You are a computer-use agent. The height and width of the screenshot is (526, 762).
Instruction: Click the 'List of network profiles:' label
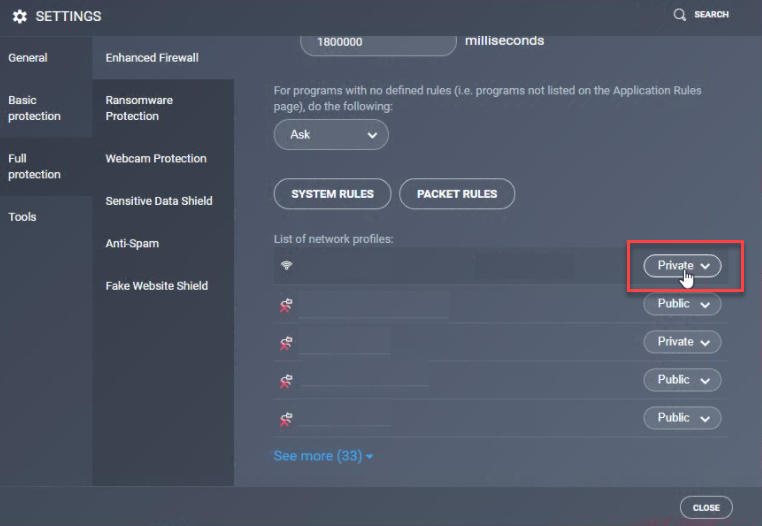333,239
